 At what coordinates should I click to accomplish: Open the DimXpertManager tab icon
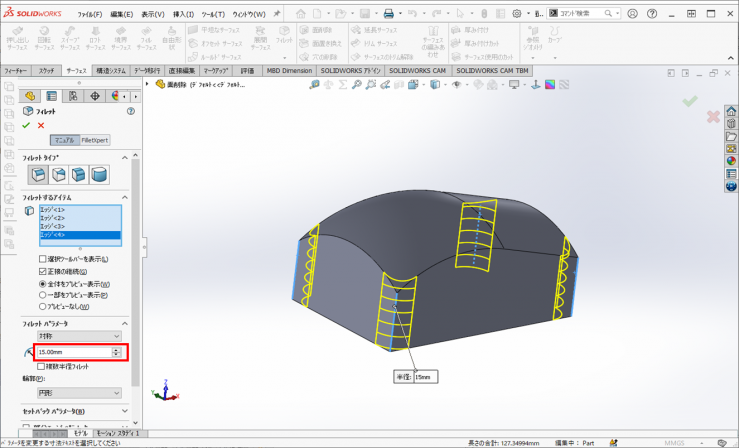coord(95,96)
